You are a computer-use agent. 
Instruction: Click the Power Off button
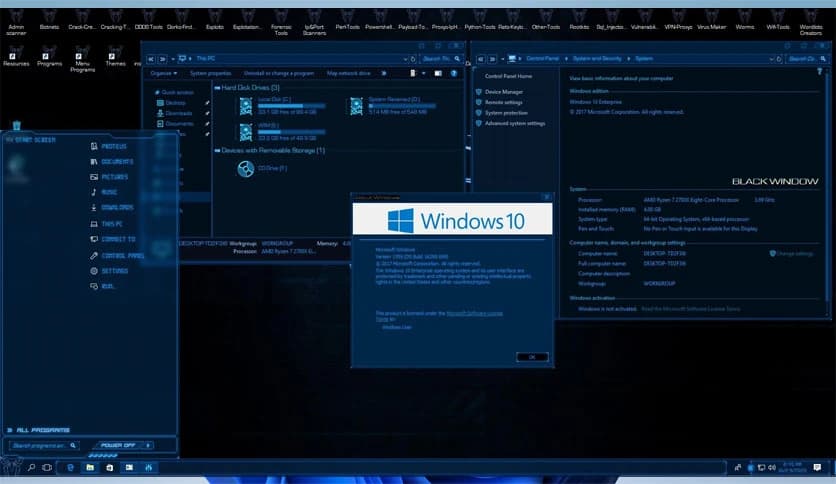point(118,445)
